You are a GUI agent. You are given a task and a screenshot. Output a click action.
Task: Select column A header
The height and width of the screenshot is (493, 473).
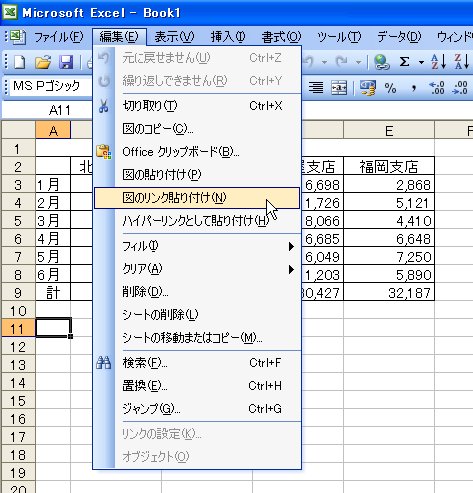[53, 131]
